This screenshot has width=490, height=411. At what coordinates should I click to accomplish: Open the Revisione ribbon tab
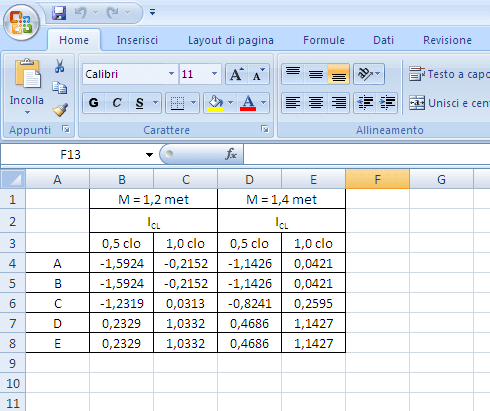point(447,40)
